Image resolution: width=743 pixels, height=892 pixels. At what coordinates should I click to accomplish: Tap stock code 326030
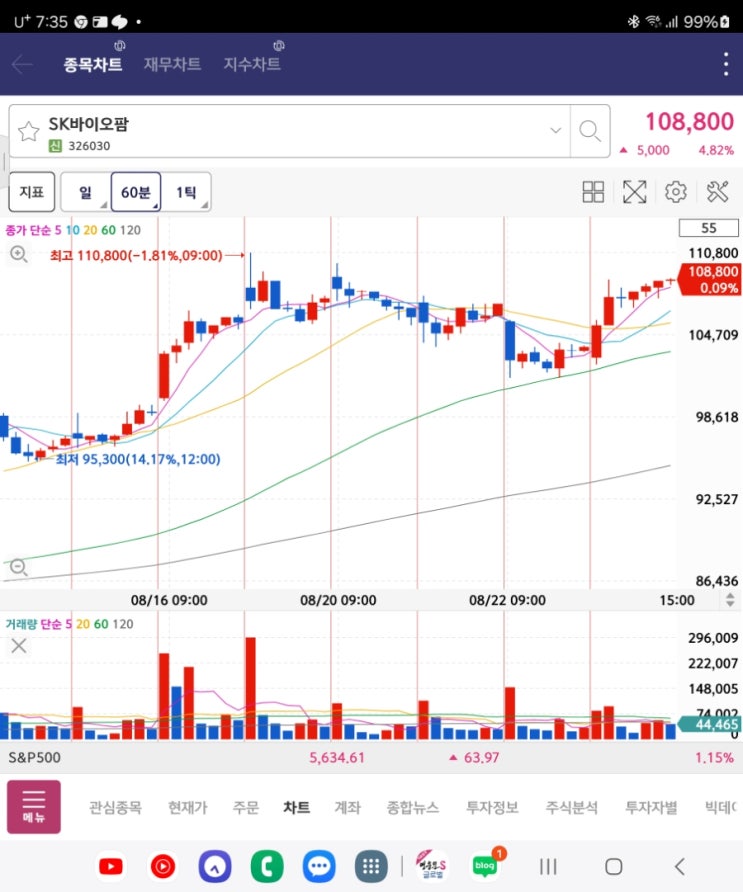[89, 146]
